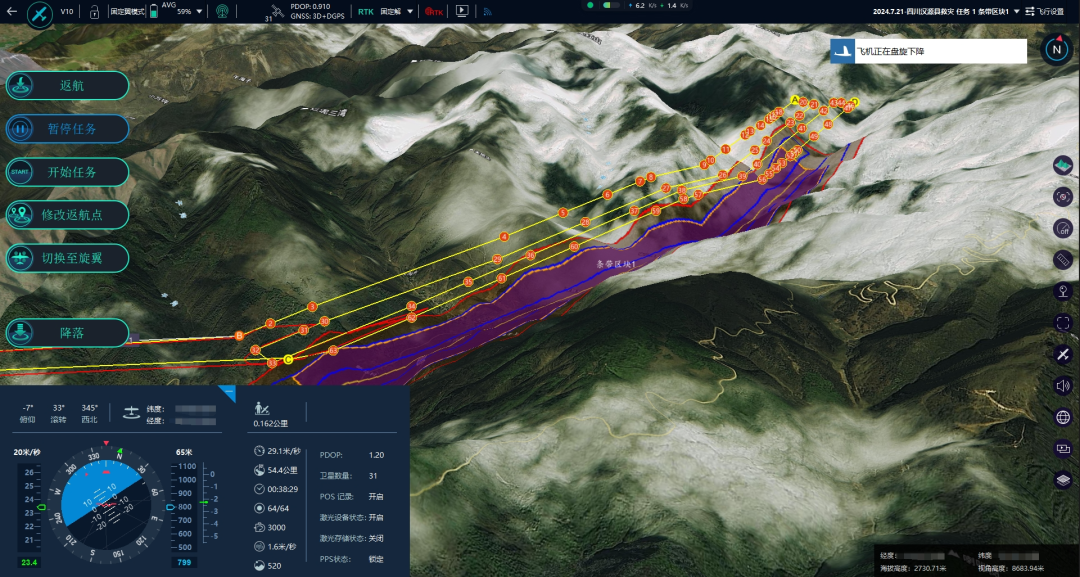Open the video playback monitor icon
The width and height of the screenshot is (1080, 577).
462,11
